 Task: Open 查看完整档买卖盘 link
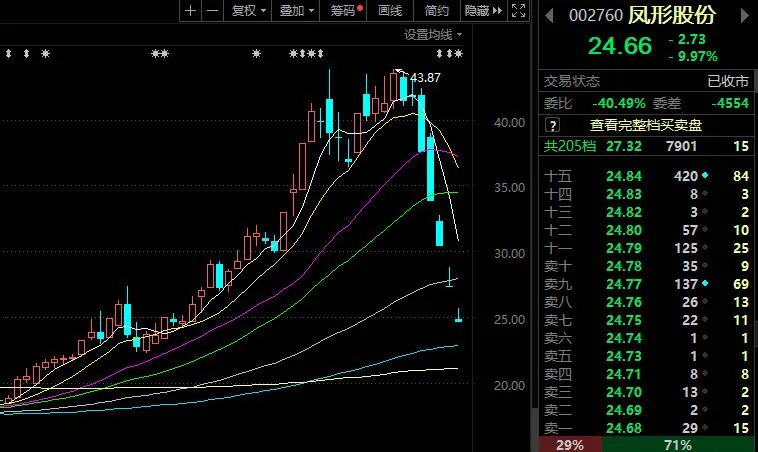645,125
